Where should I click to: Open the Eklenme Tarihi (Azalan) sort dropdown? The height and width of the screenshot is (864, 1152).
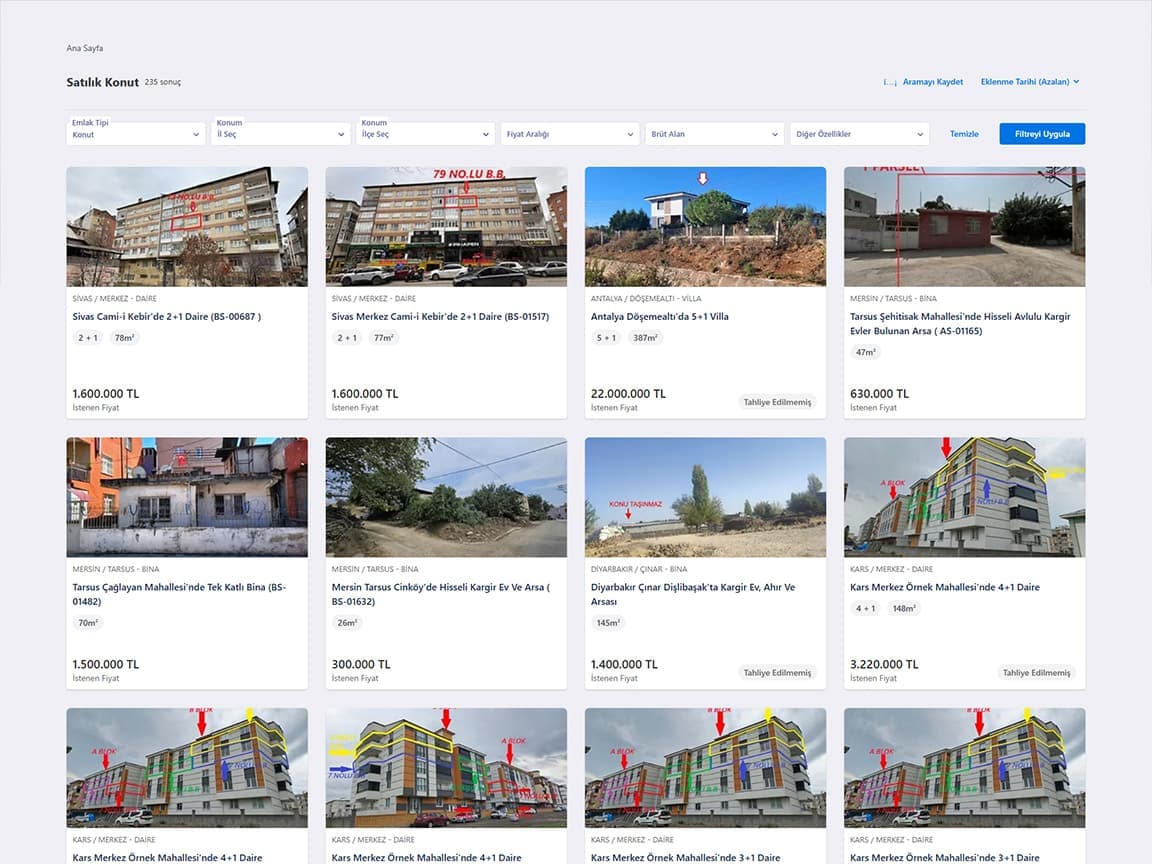[x=1029, y=82]
